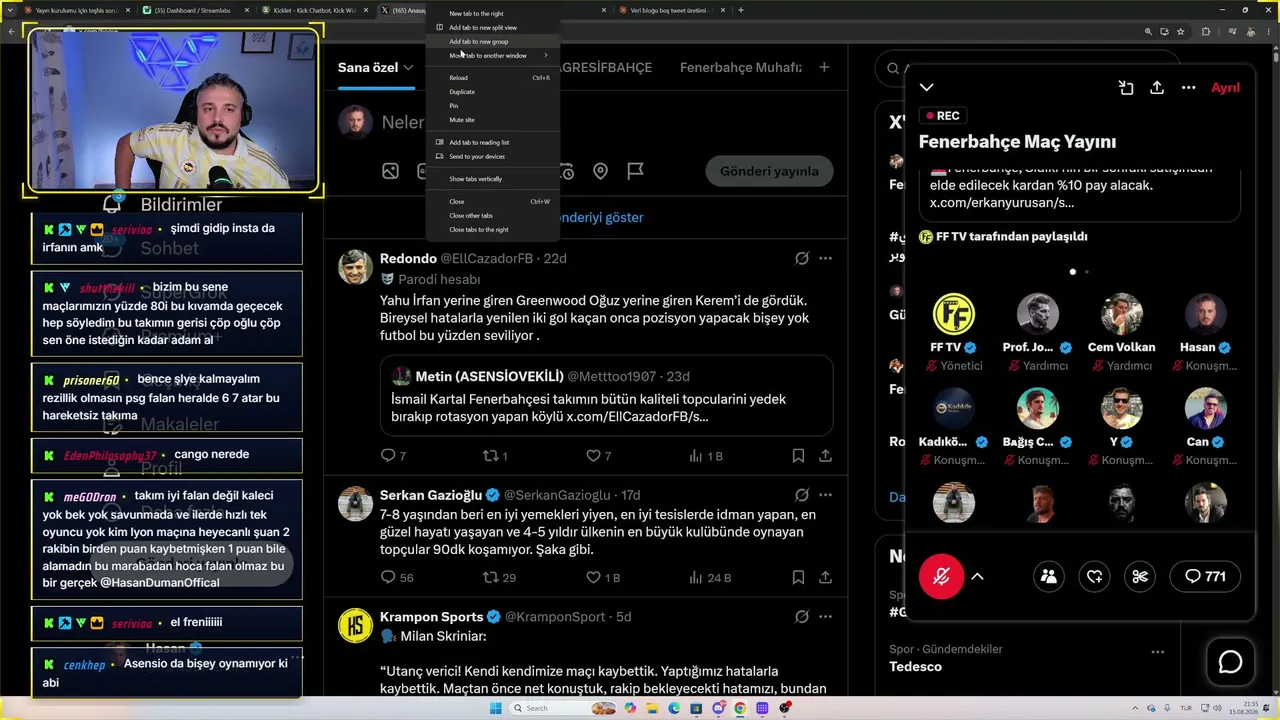Choose 'Add tab to reading list'
The width and height of the screenshot is (1280, 720).
click(491, 143)
